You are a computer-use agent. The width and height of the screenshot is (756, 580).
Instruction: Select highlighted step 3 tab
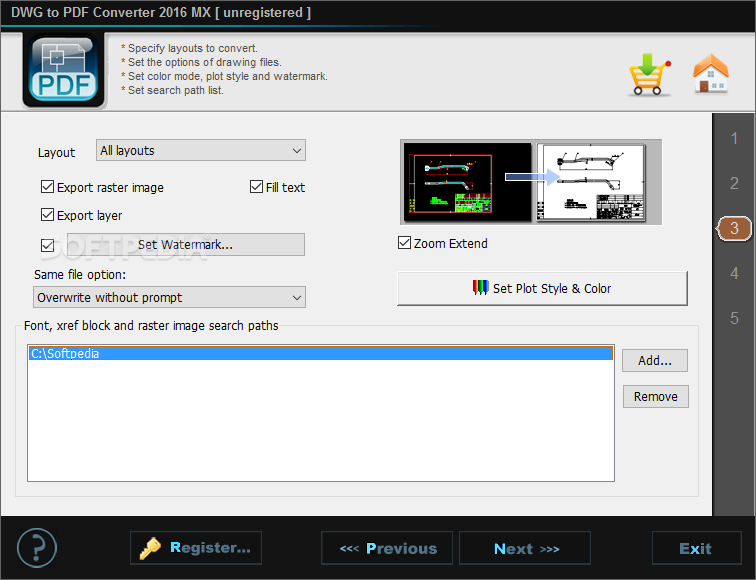[734, 228]
